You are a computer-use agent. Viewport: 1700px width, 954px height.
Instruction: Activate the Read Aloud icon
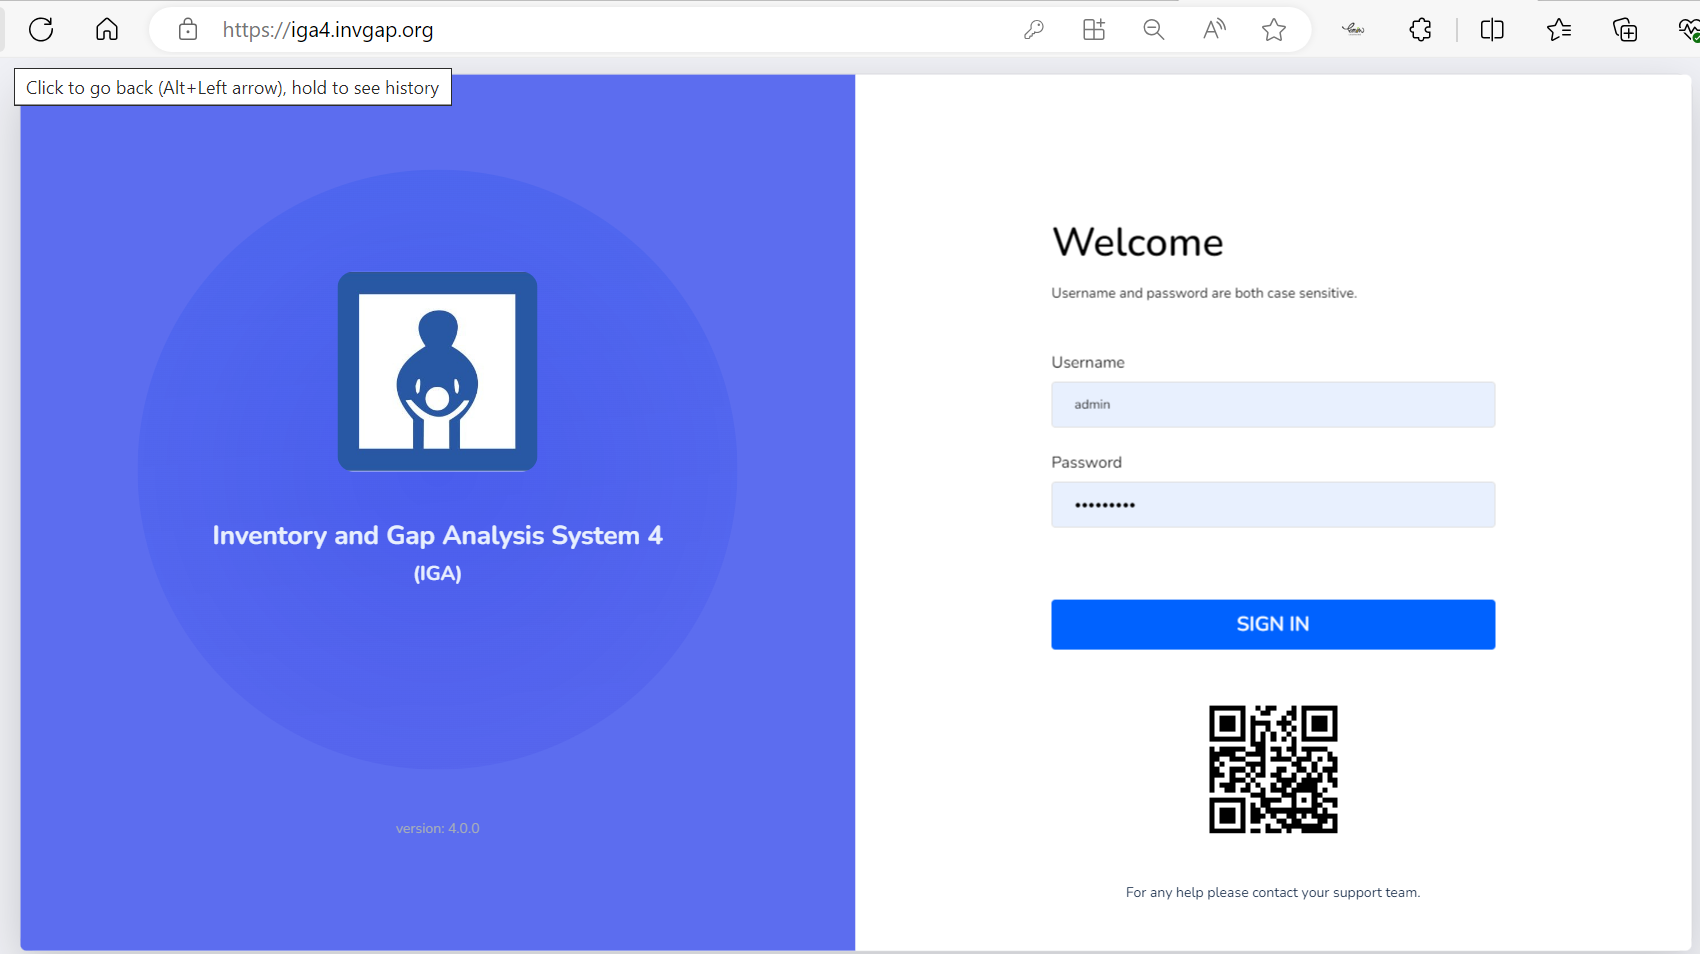click(x=1214, y=30)
